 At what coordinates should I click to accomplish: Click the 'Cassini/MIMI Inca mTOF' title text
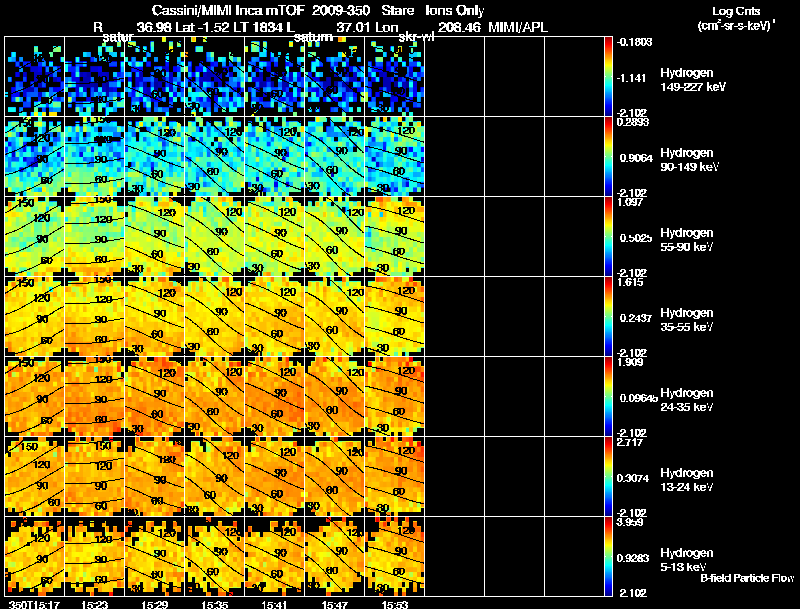click(x=228, y=10)
